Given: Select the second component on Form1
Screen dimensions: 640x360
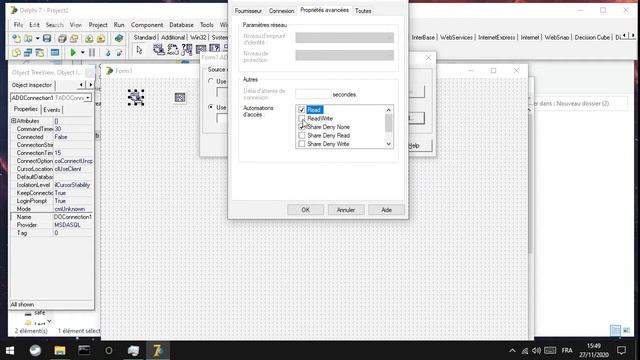Looking at the screenshot, I should click(x=180, y=97).
